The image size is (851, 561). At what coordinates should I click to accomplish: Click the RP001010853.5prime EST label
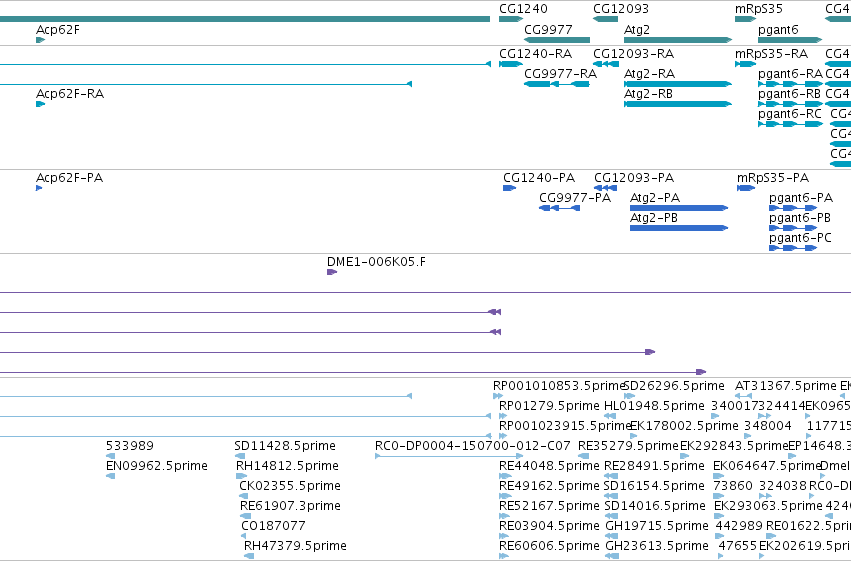[559, 386]
